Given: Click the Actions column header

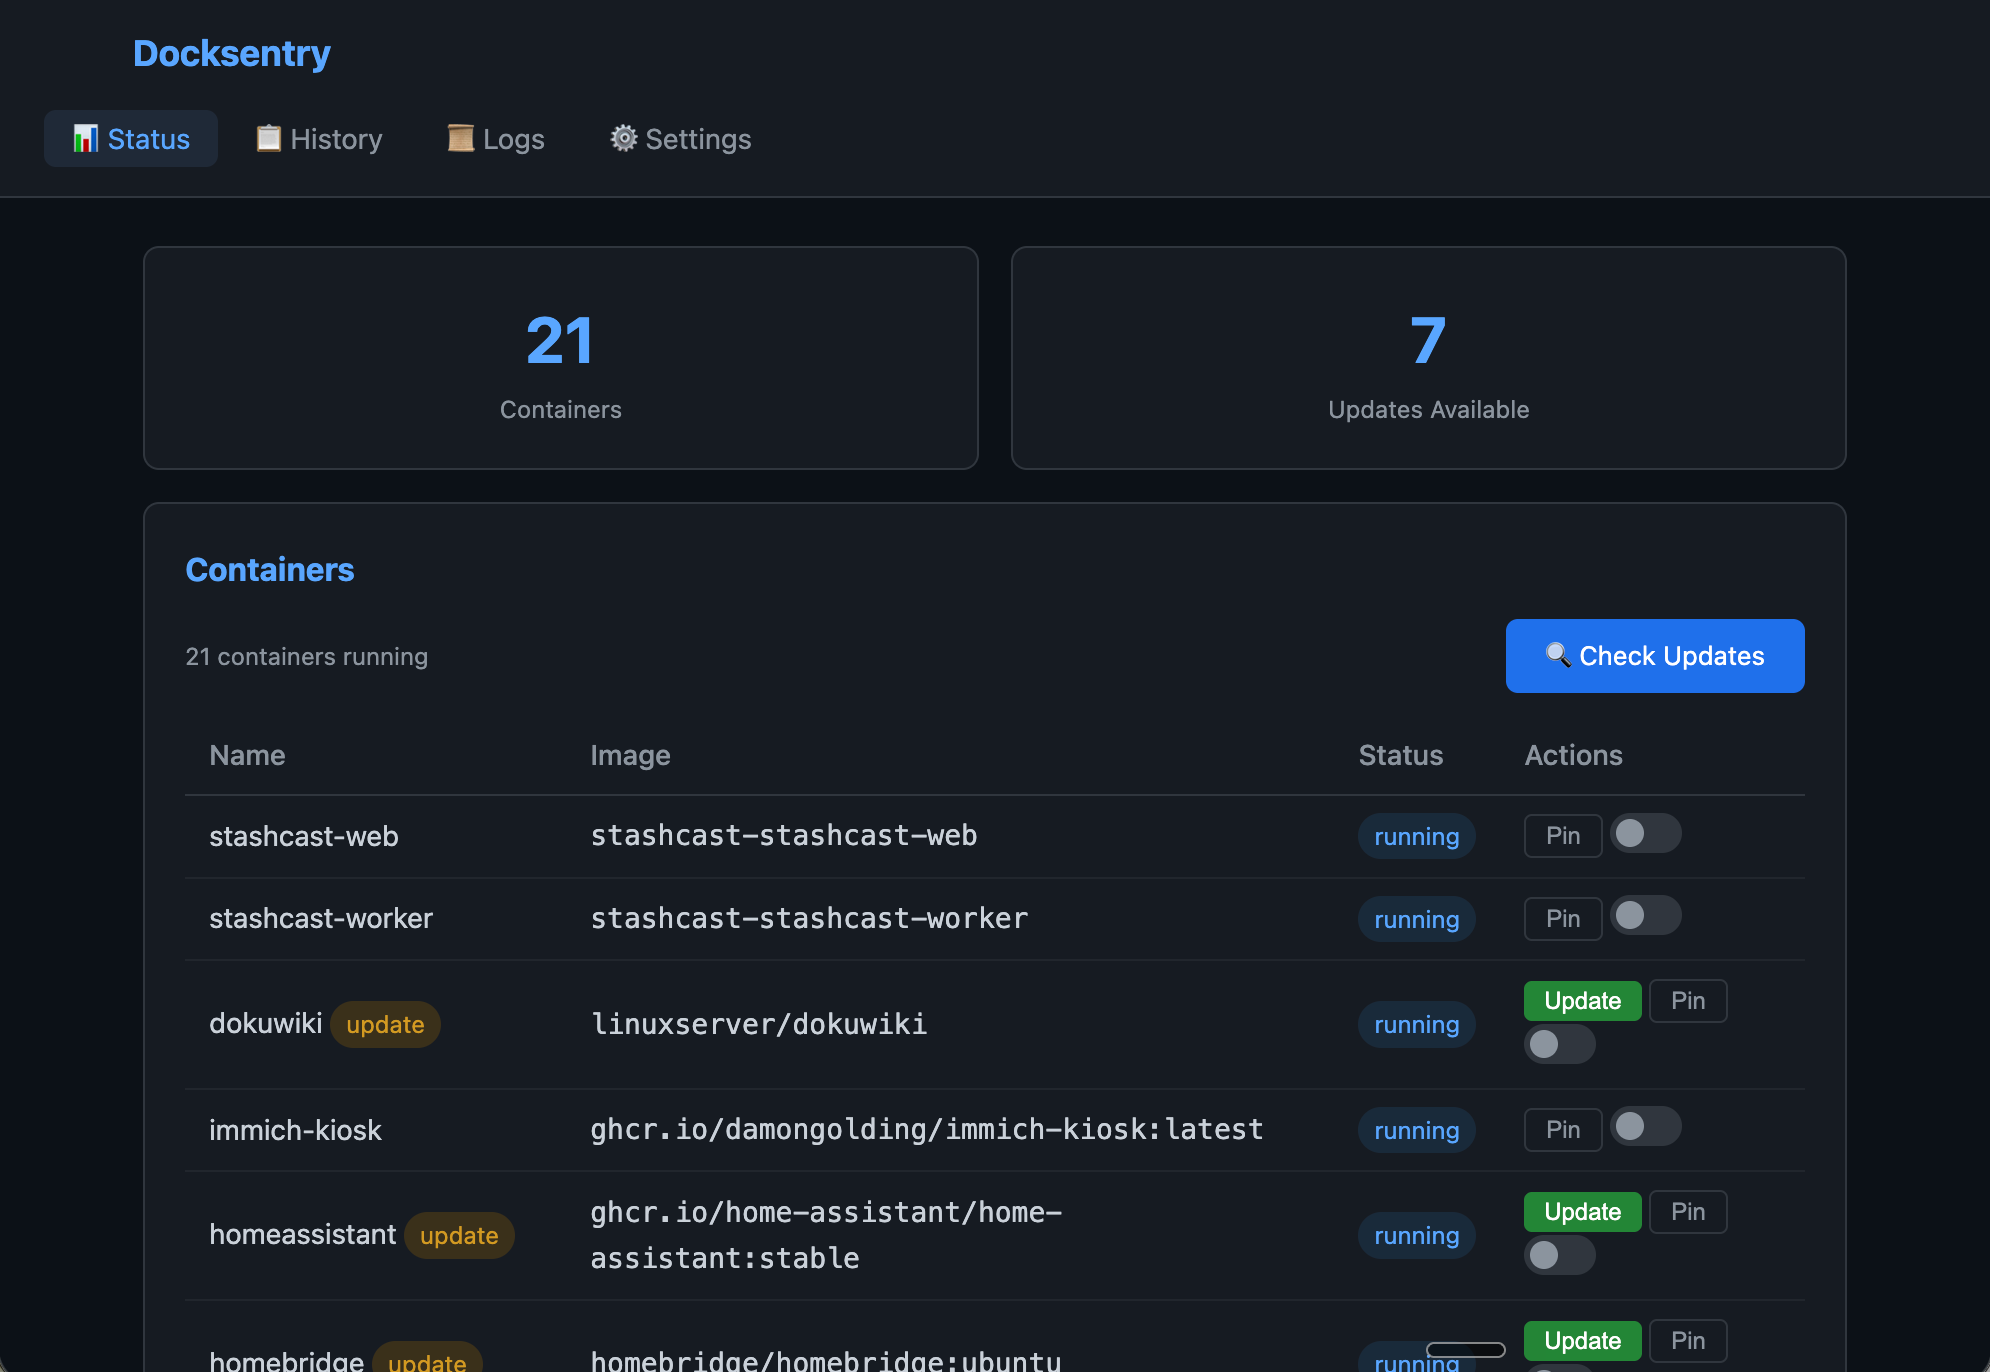Looking at the screenshot, I should (x=1573, y=755).
